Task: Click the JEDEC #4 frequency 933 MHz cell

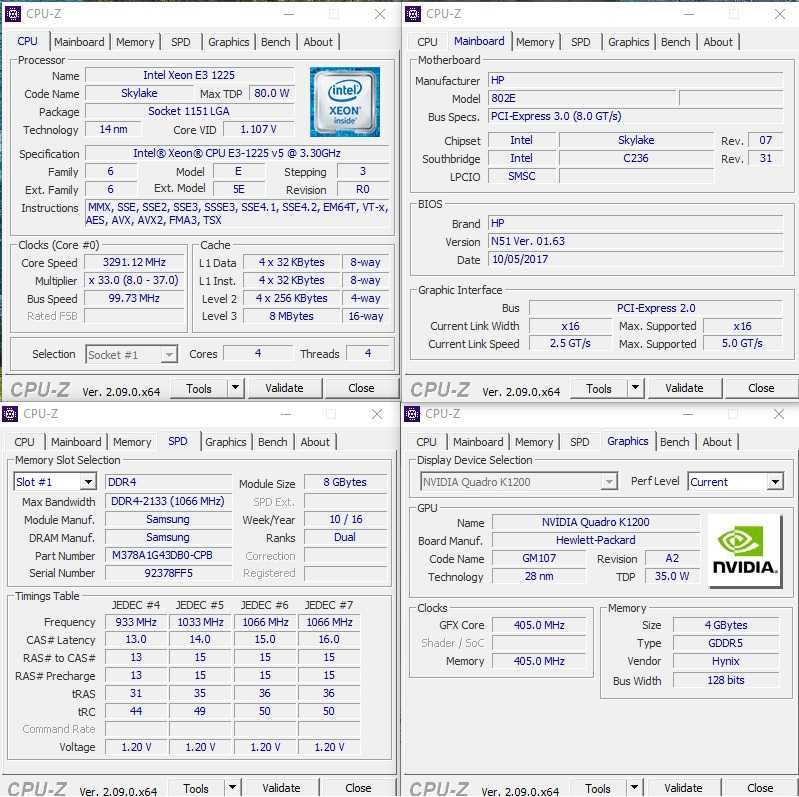Action: (136, 622)
